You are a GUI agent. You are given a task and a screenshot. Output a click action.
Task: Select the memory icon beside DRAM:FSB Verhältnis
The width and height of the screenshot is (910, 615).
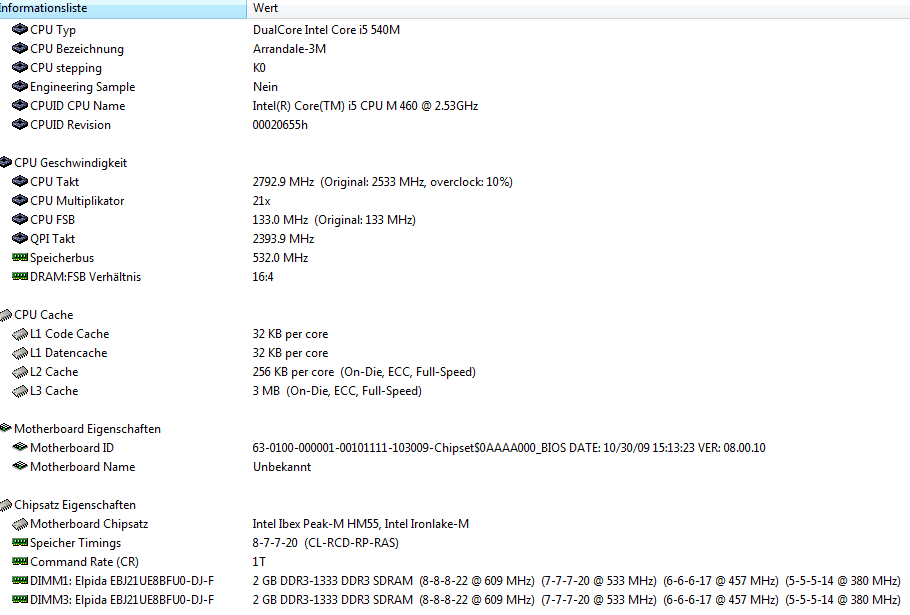(20, 276)
